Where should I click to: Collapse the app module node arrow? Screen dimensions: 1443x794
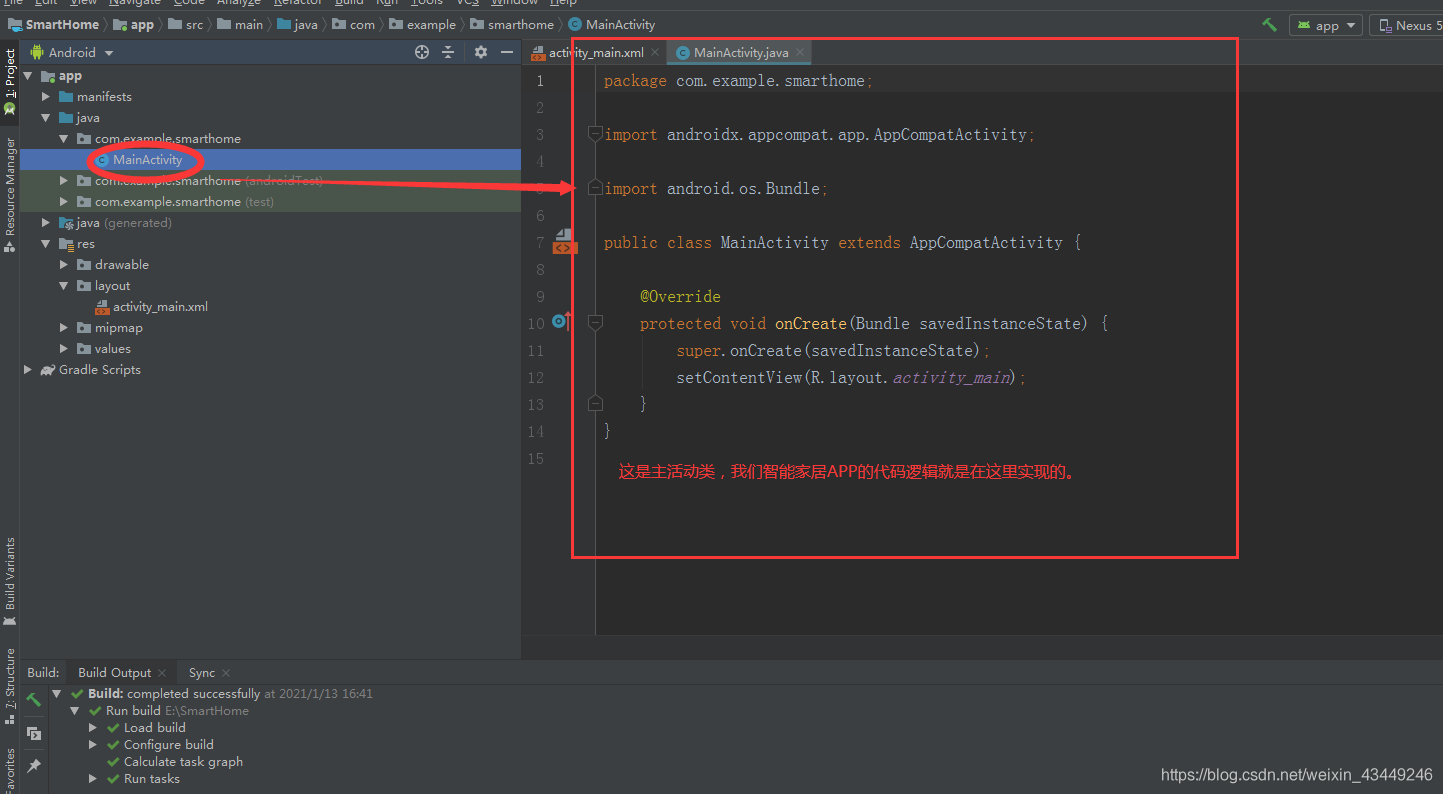coord(28,76)
